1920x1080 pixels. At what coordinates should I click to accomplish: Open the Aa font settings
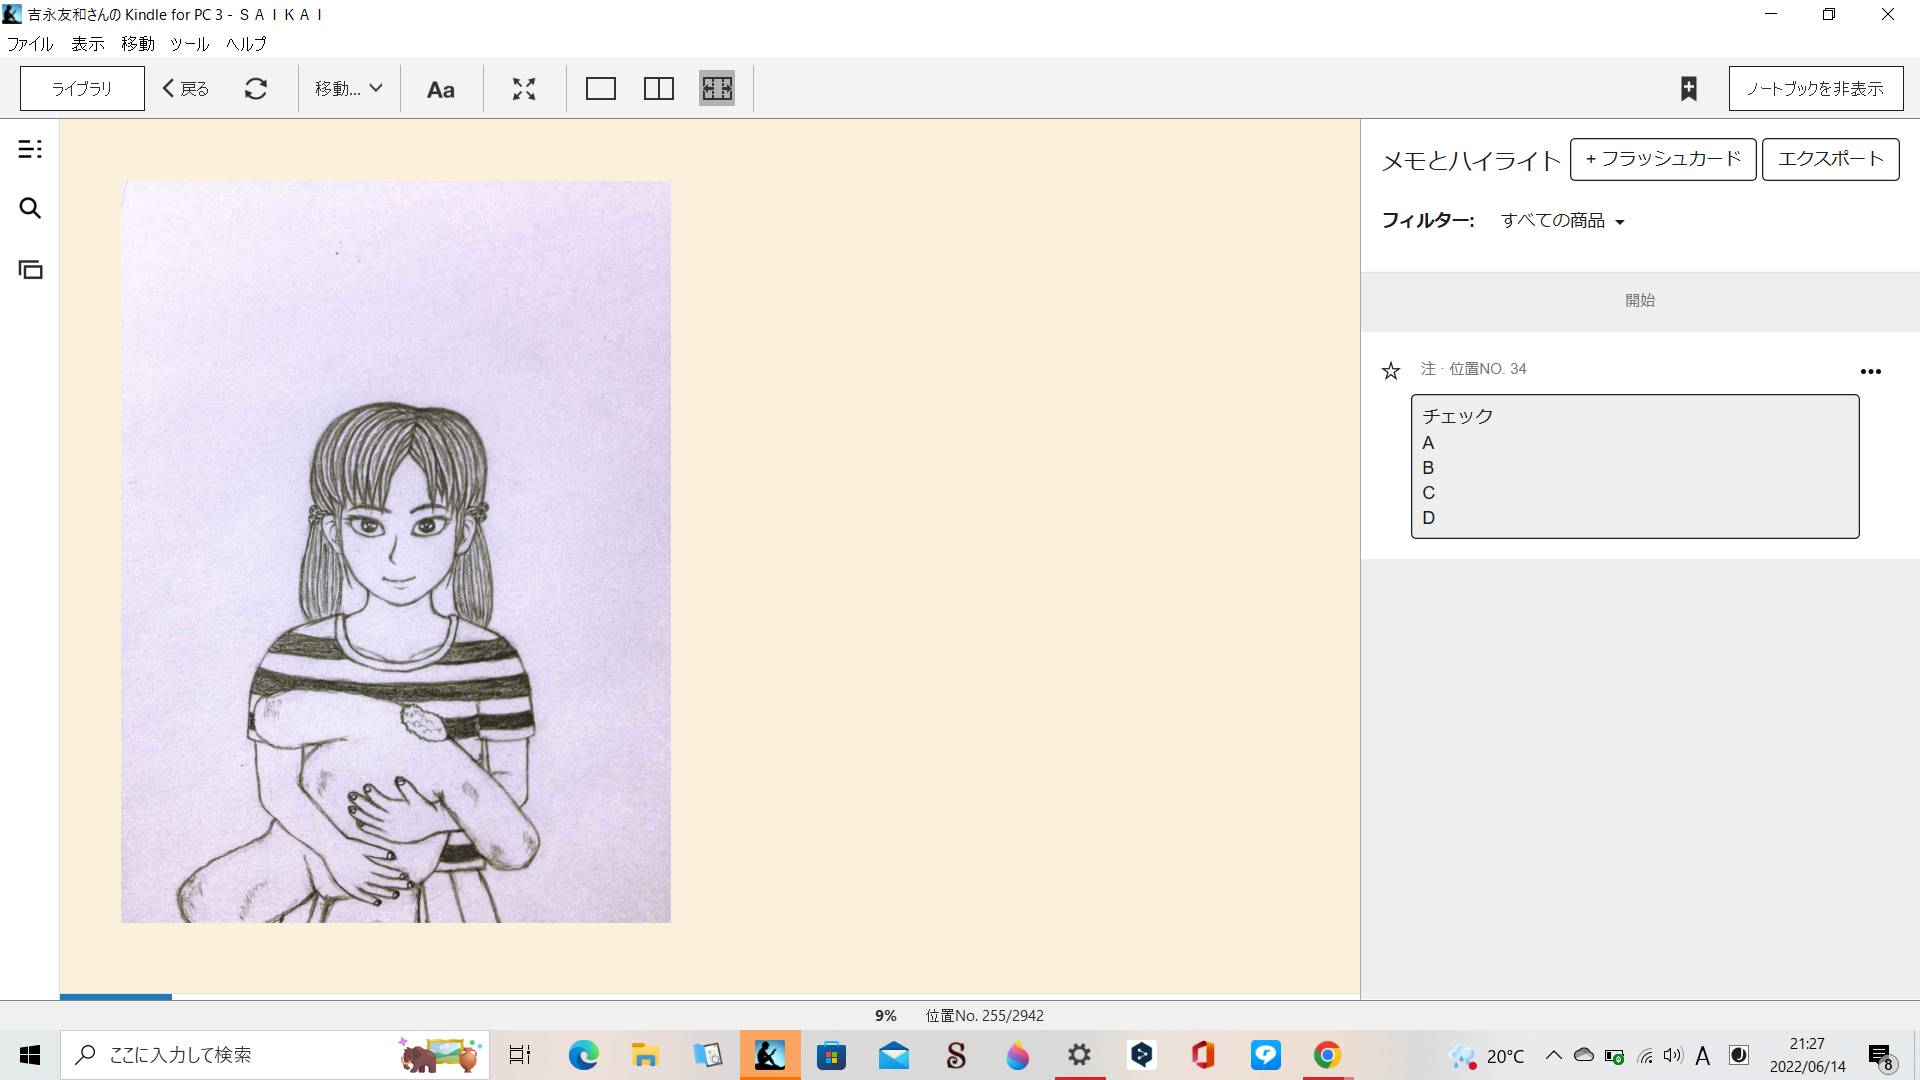click(440, 89)
